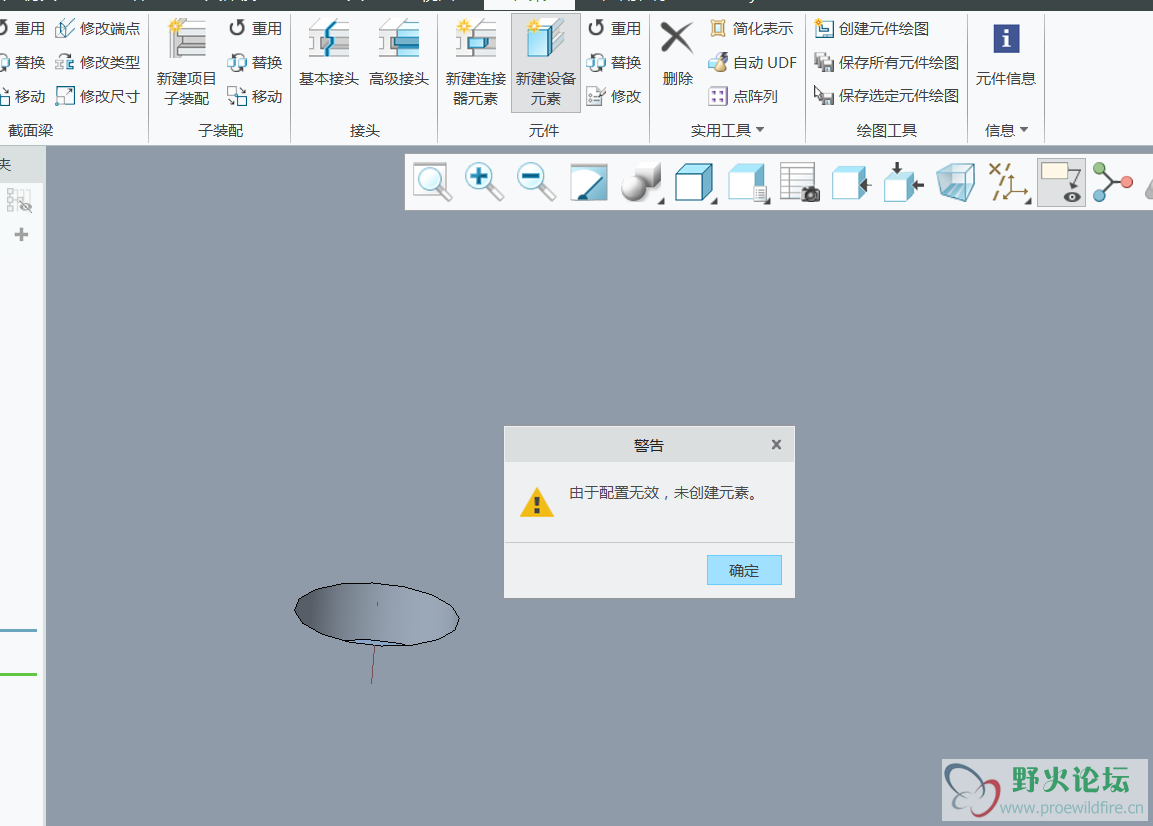Click the repaint screen icon
The height and width of the screenshot is (826, 1153).
[589, 182]
